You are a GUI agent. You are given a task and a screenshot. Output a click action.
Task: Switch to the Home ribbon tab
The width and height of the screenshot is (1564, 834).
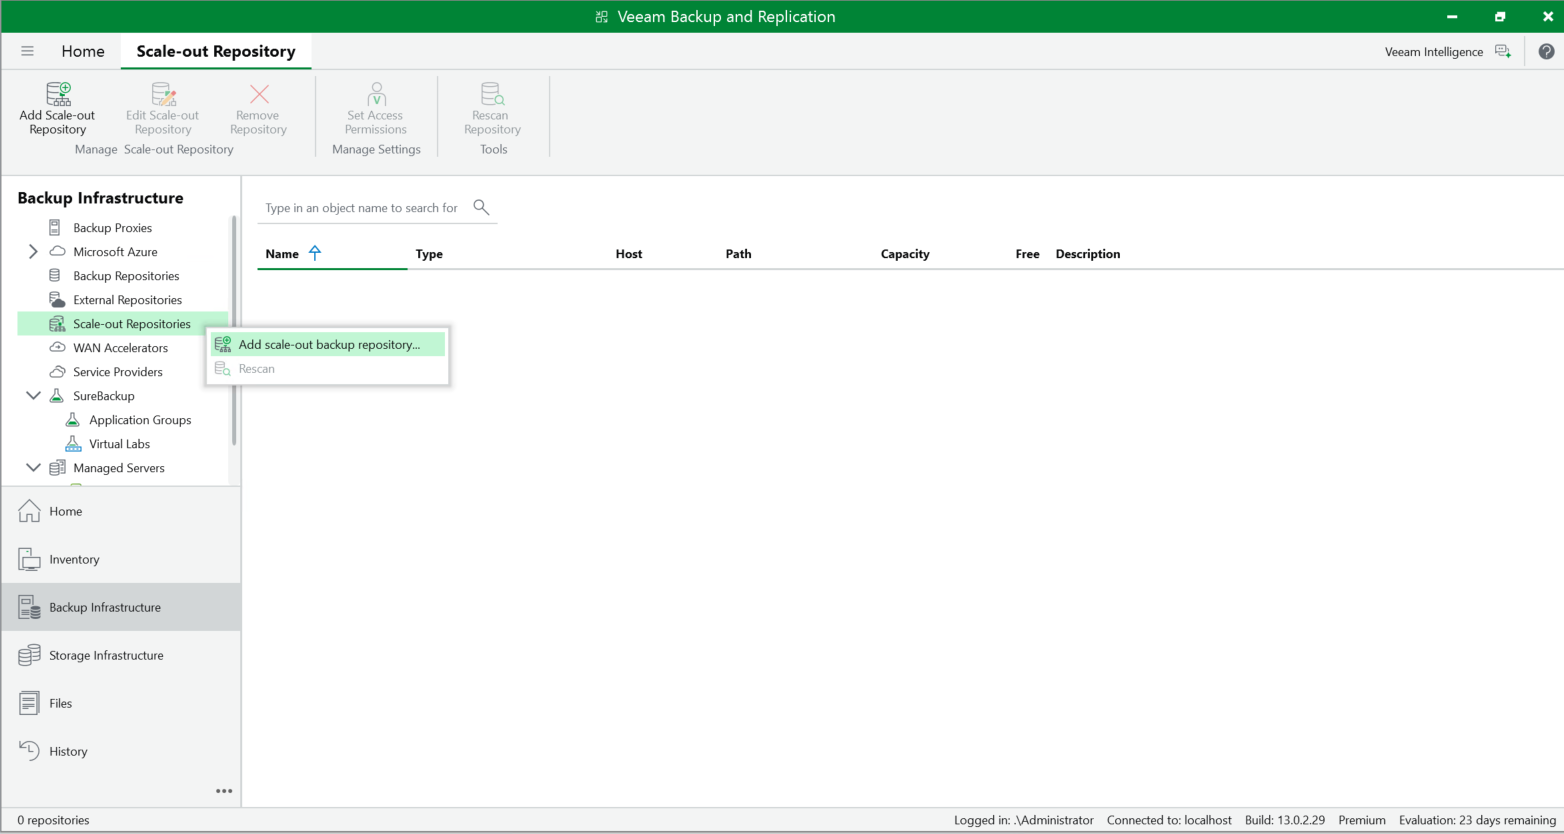83,51
